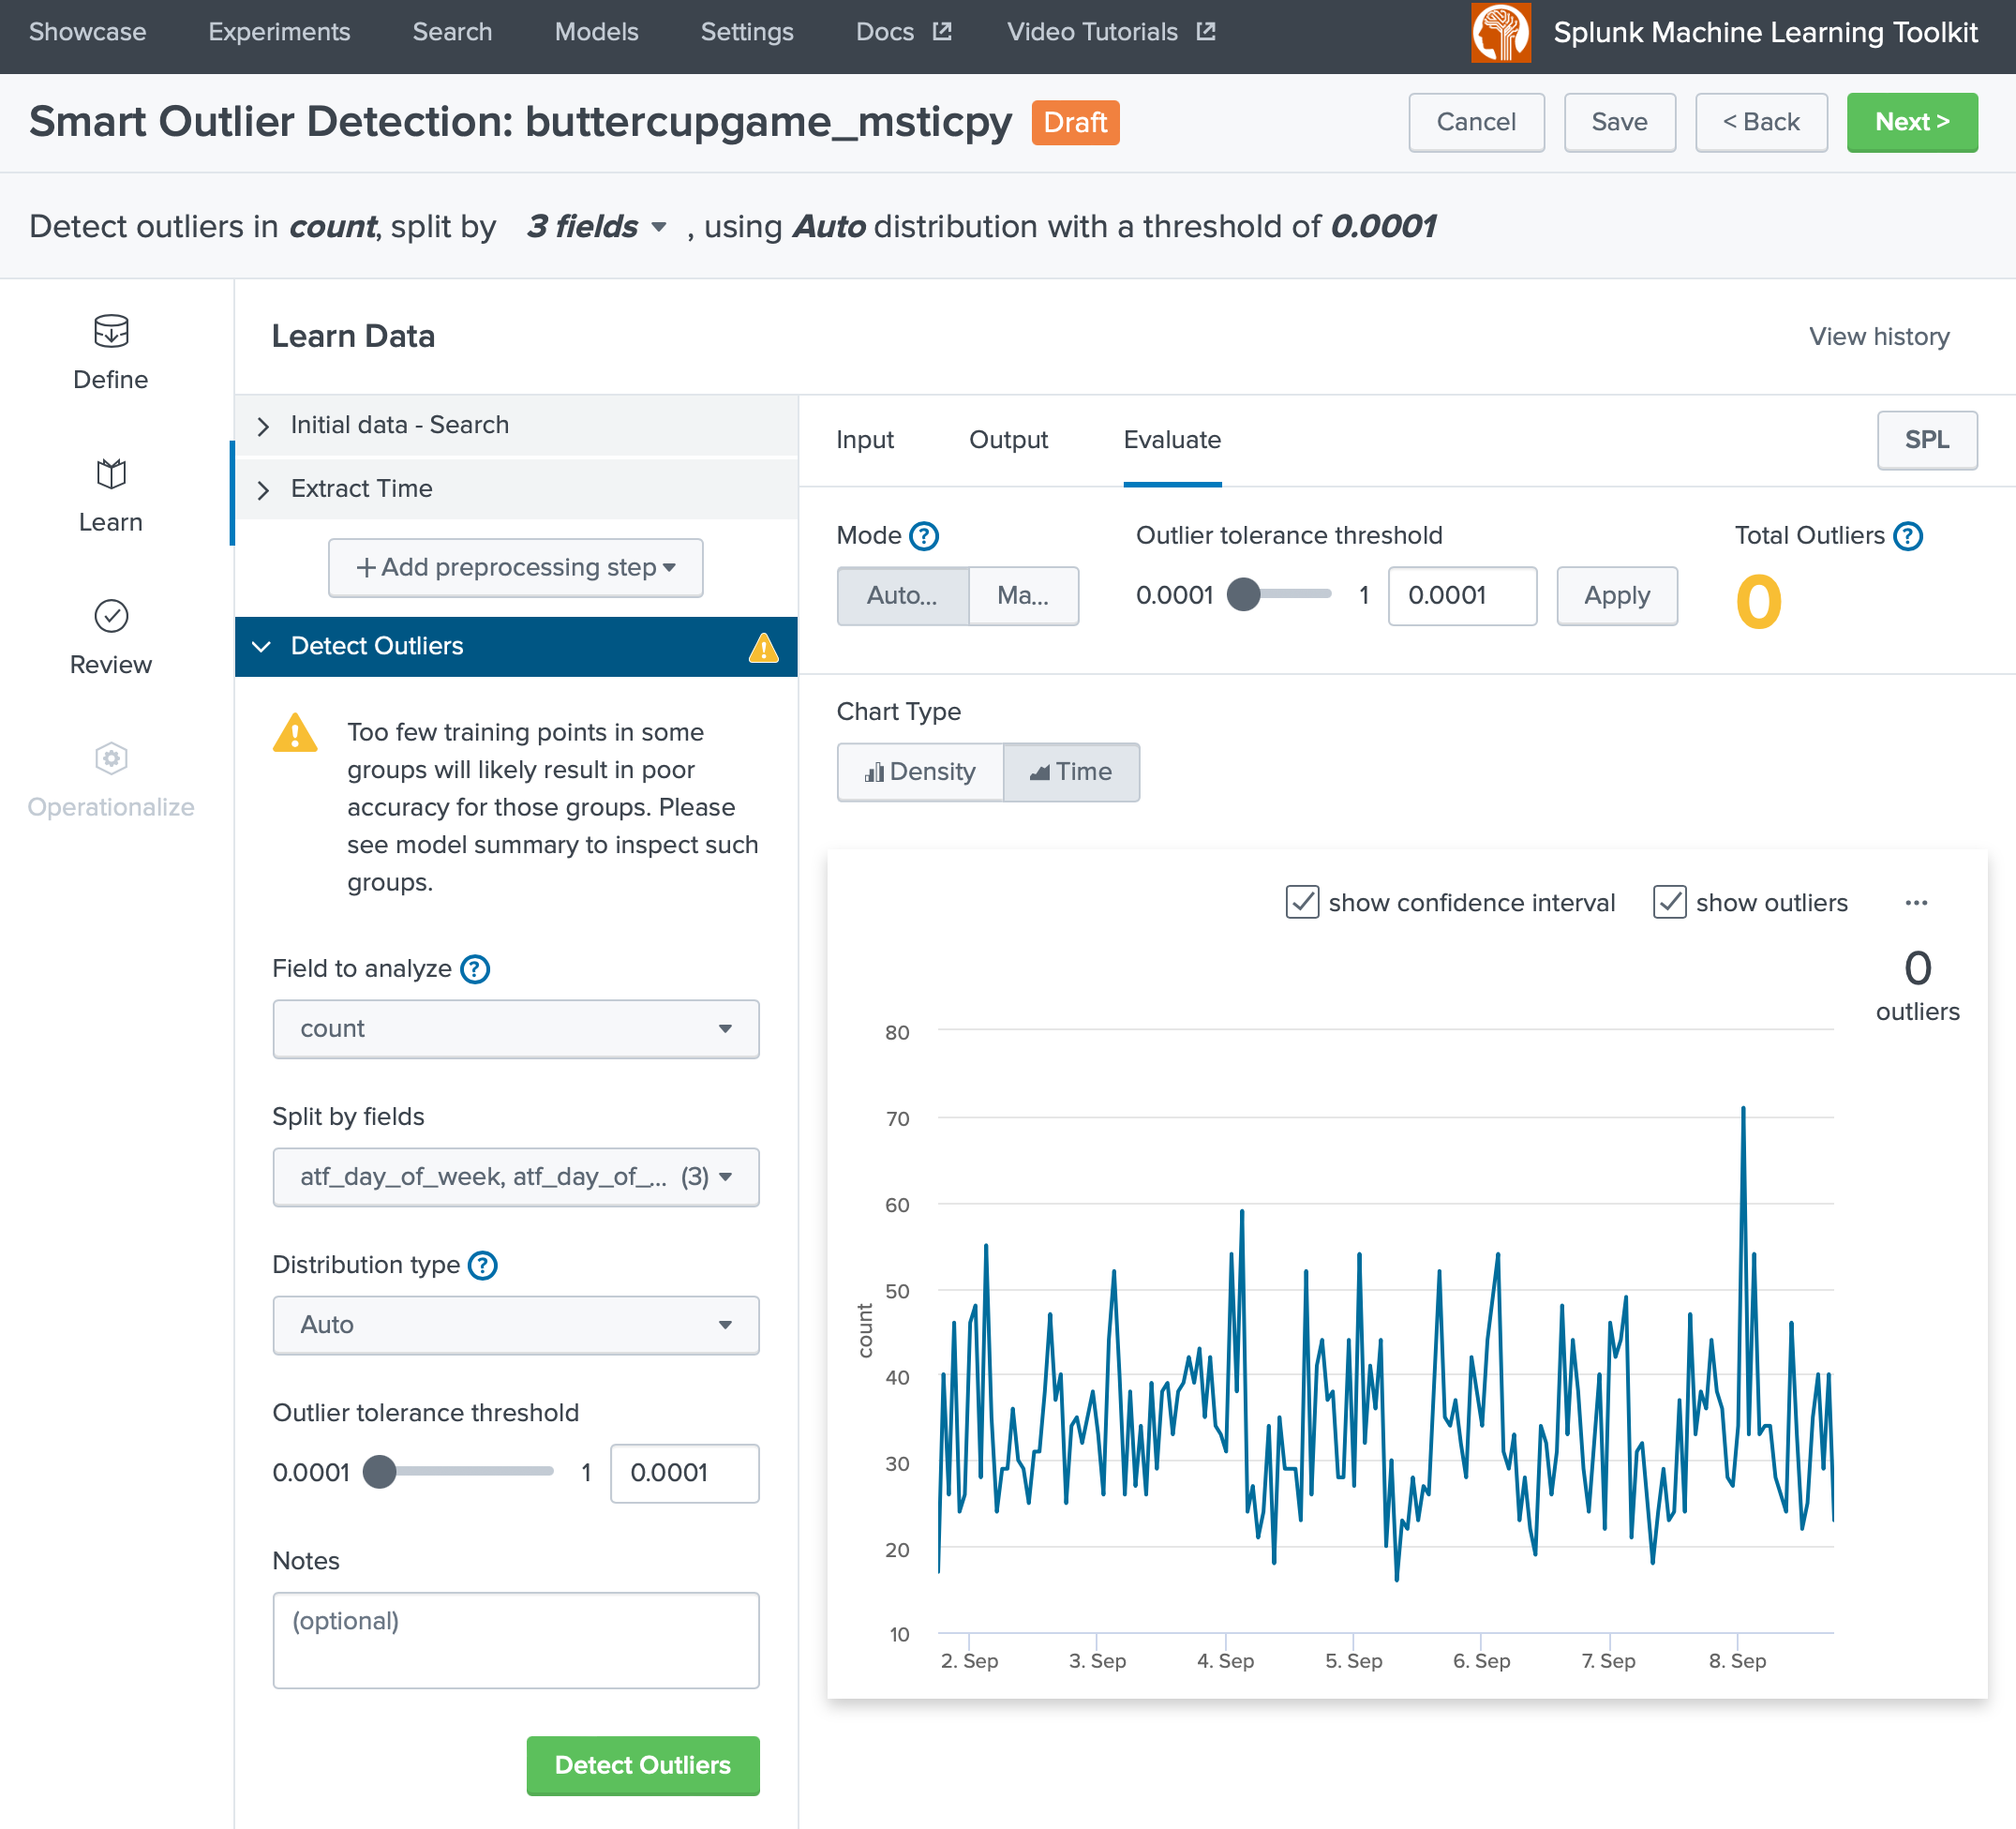Image resolution: width=2016 pixels, height=1829 pixels.
Task: Click the green Detect Outliers button
Action: pos(642,1765)
